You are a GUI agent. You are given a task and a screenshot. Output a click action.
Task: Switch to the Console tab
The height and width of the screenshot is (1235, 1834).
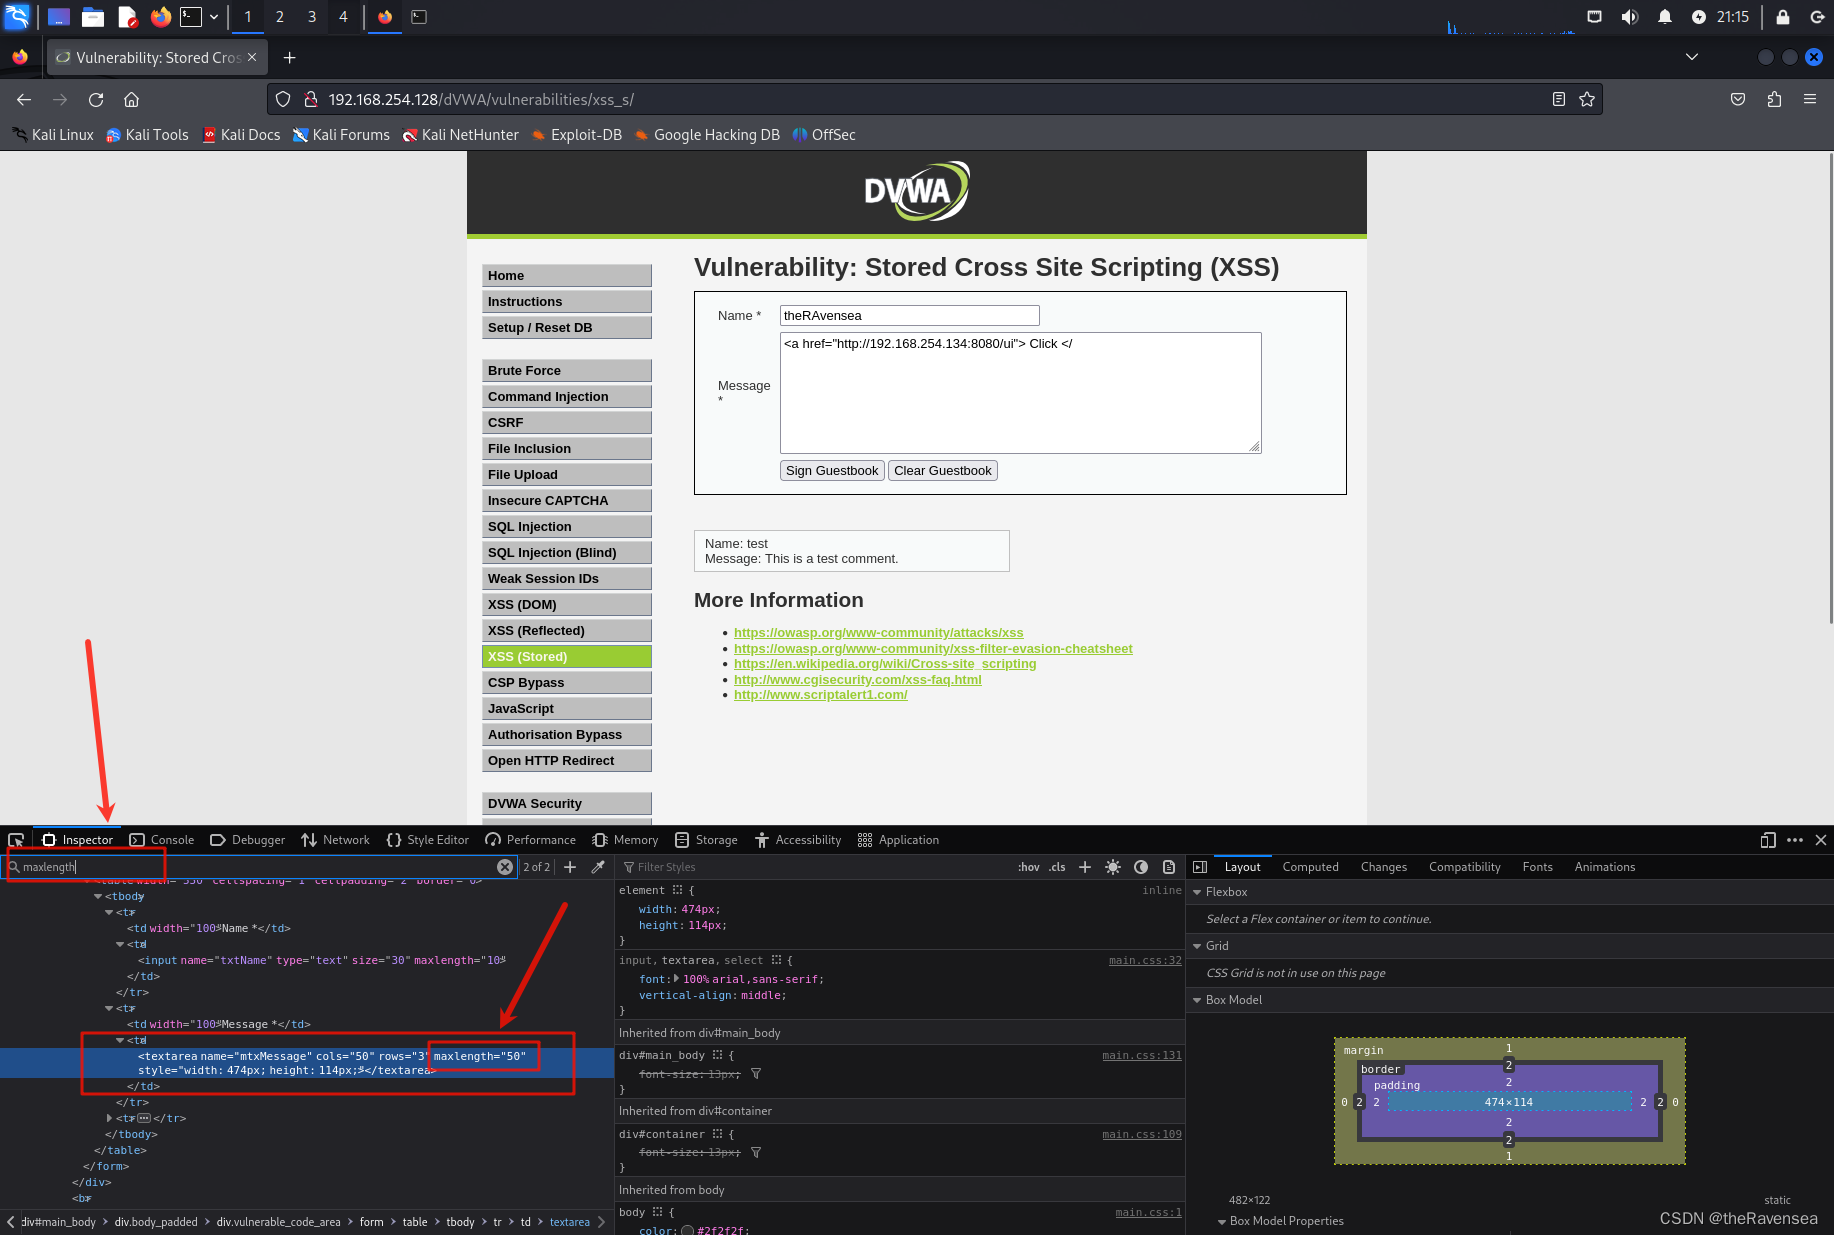point(162,840)
